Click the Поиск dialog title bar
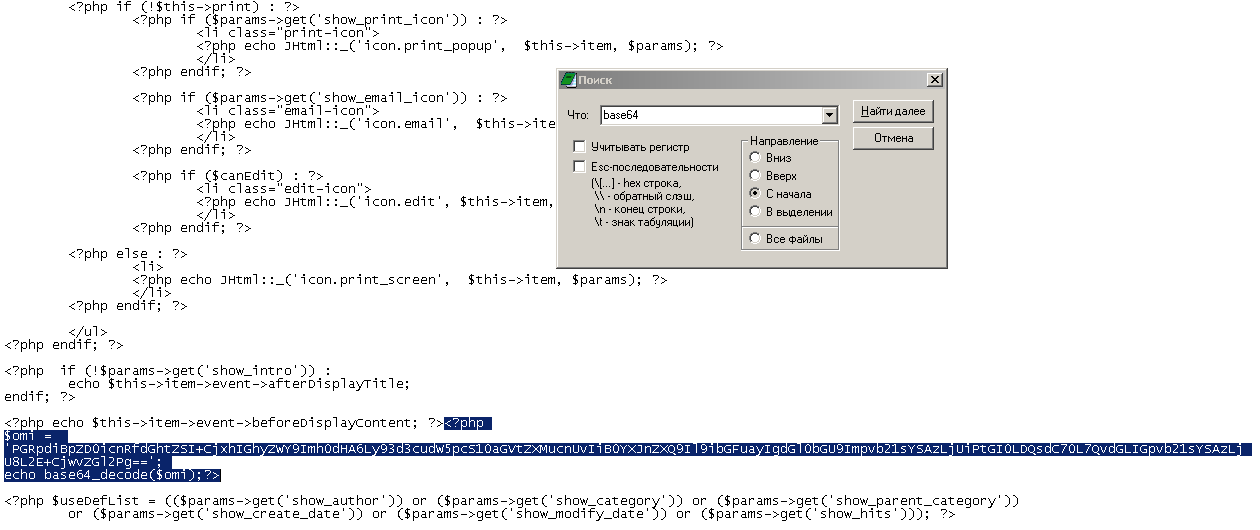The image size is (1260, 530). click(x=750, y=80)
